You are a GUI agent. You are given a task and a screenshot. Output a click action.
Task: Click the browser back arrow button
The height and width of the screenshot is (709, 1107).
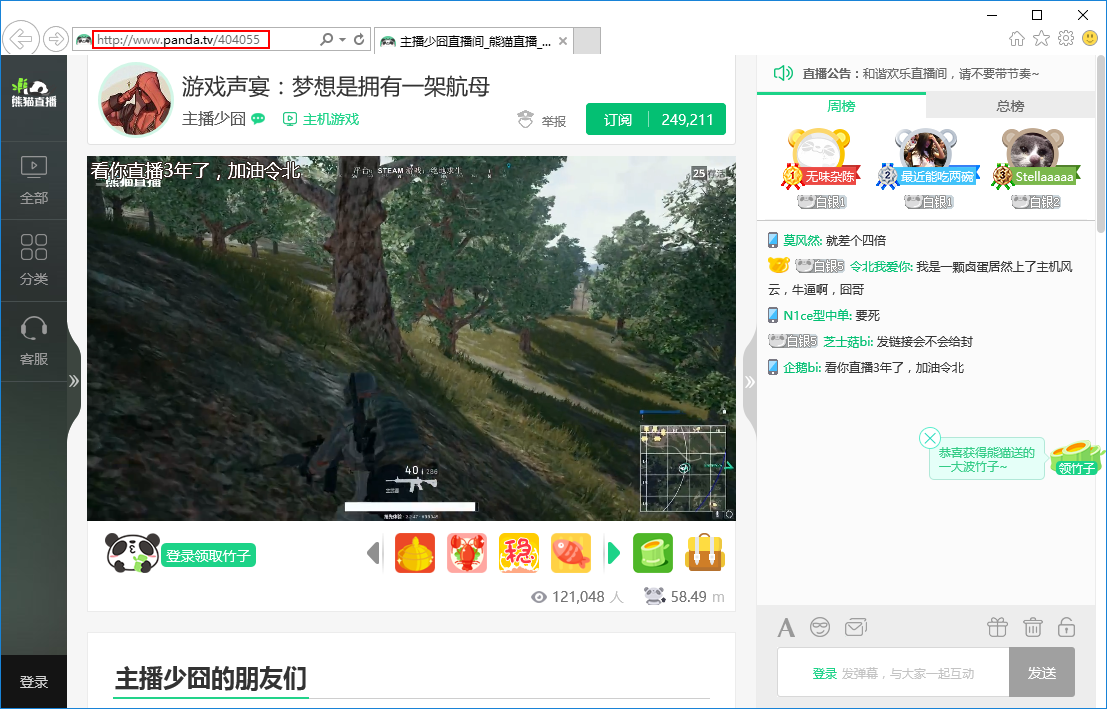click(21, 39)
